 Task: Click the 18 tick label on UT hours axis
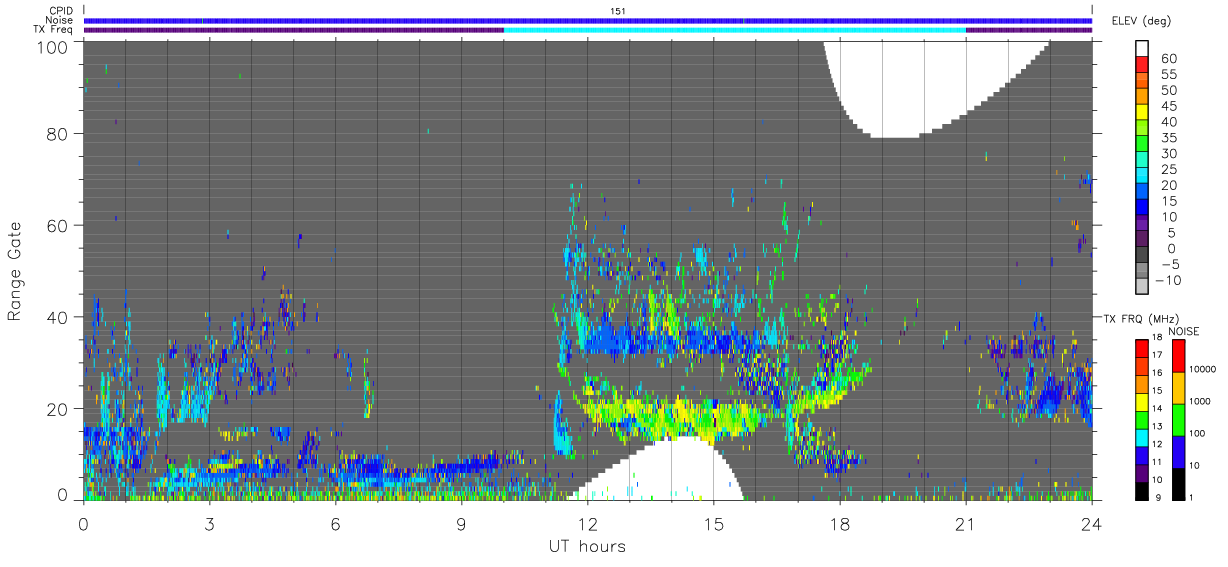(839, 522)
